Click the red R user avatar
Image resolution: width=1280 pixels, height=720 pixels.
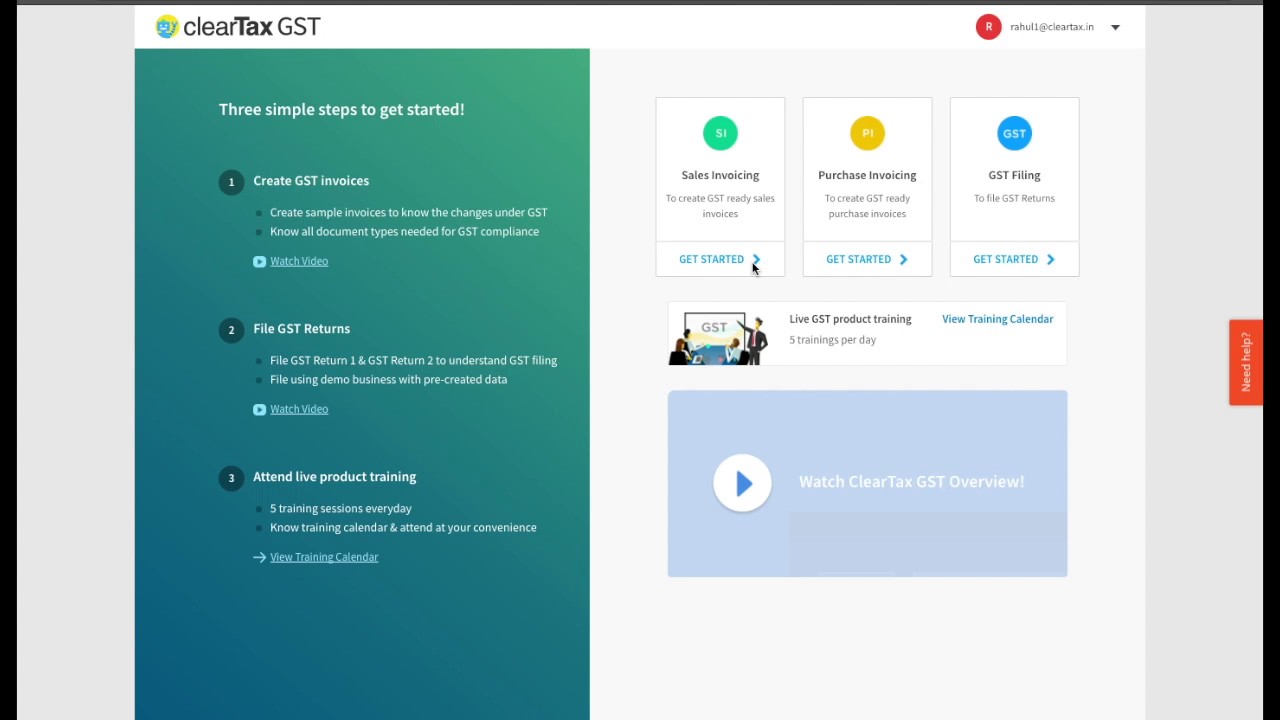[x=988, y=27]
